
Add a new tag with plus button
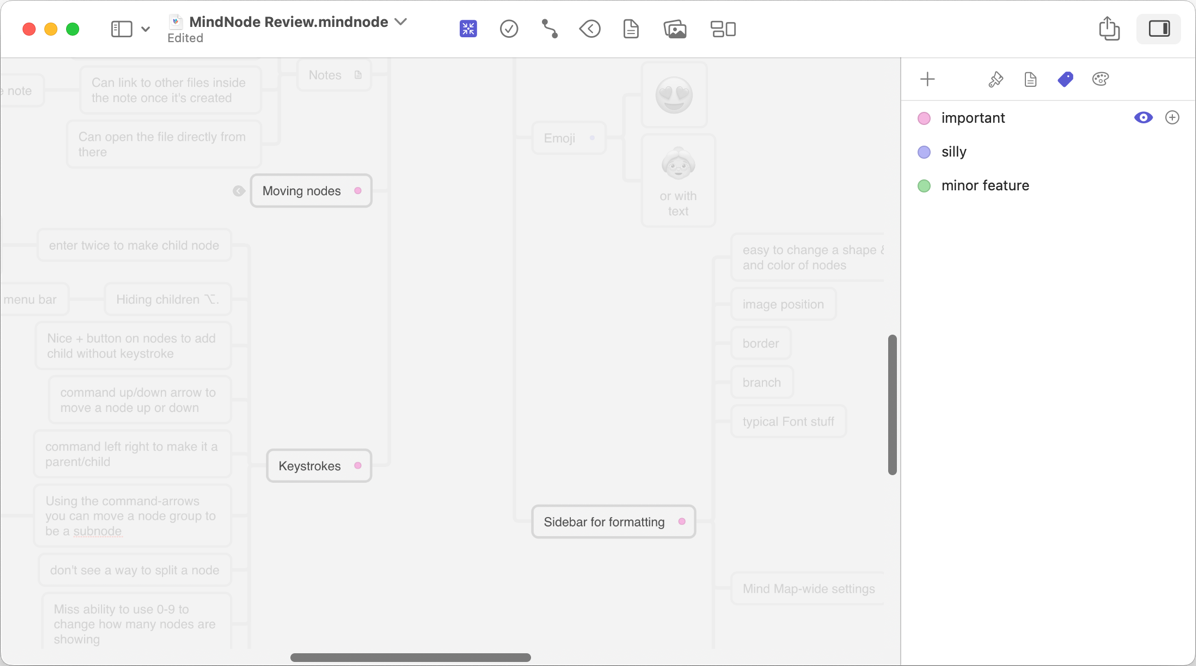click(x=927, y=79)
